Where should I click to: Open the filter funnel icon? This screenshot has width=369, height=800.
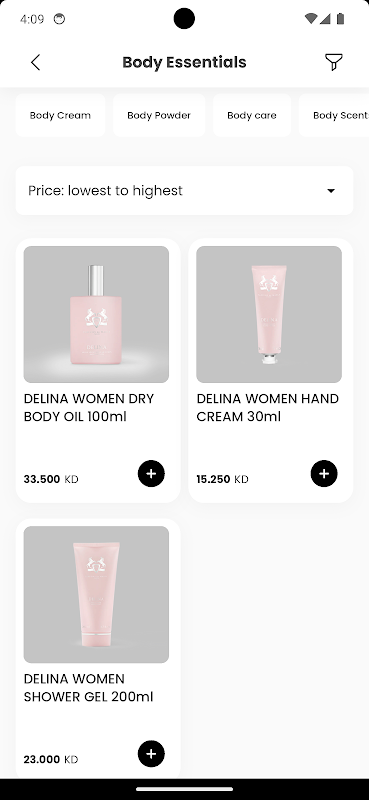[334, 62]
